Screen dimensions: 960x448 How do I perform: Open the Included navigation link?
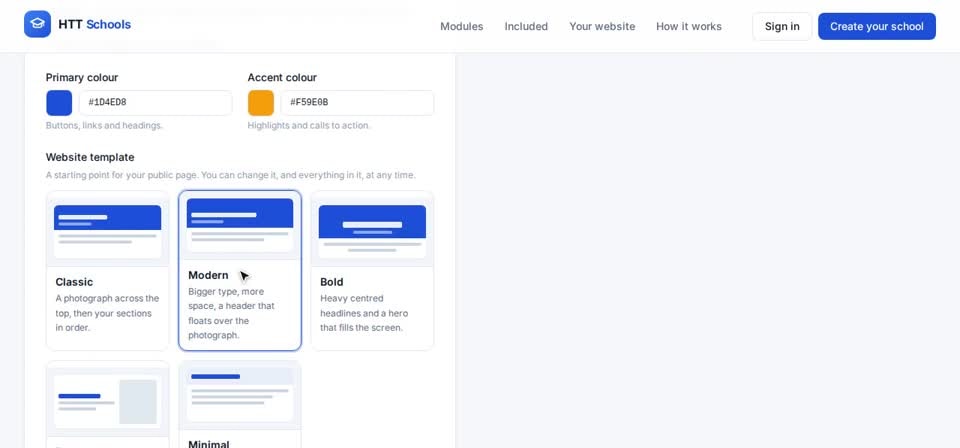coord(526,26)
